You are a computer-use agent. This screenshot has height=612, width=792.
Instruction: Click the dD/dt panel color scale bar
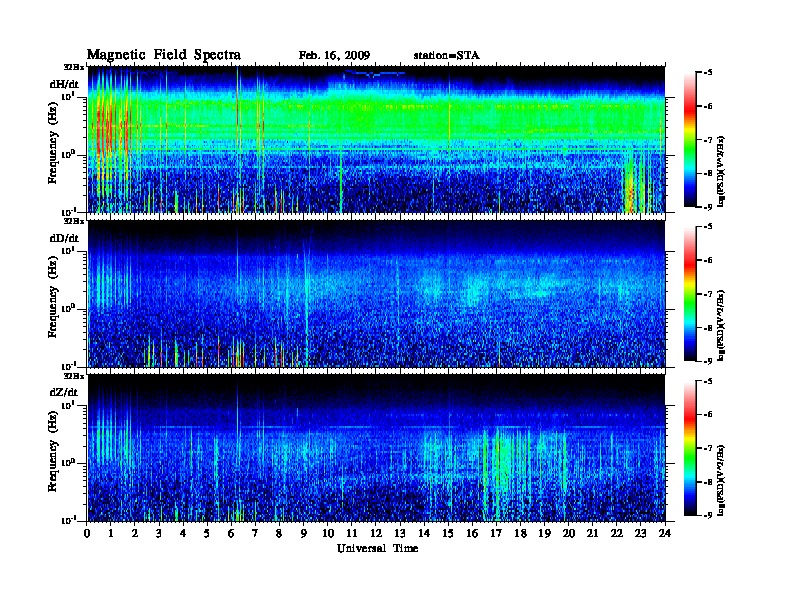pyautogui.click(x=690, y=294)
